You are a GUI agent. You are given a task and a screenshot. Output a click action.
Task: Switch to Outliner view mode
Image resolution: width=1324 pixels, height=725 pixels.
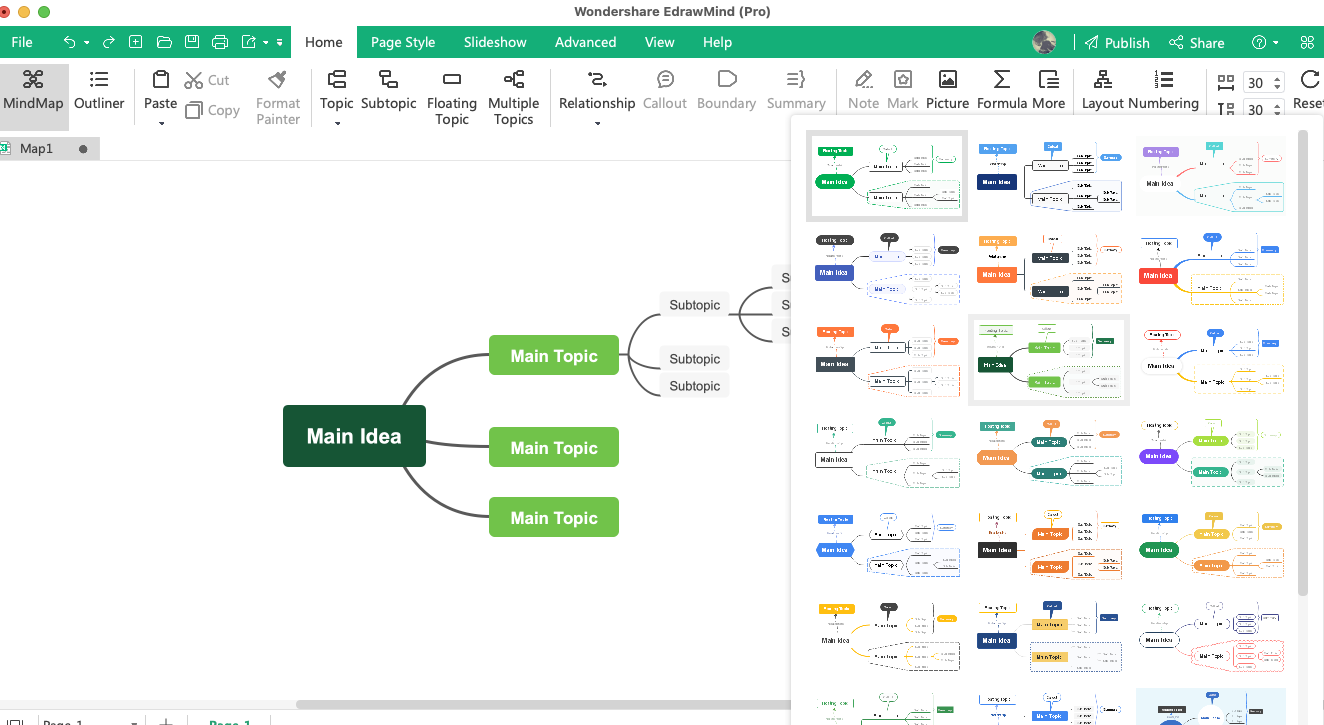pos(99,90)
